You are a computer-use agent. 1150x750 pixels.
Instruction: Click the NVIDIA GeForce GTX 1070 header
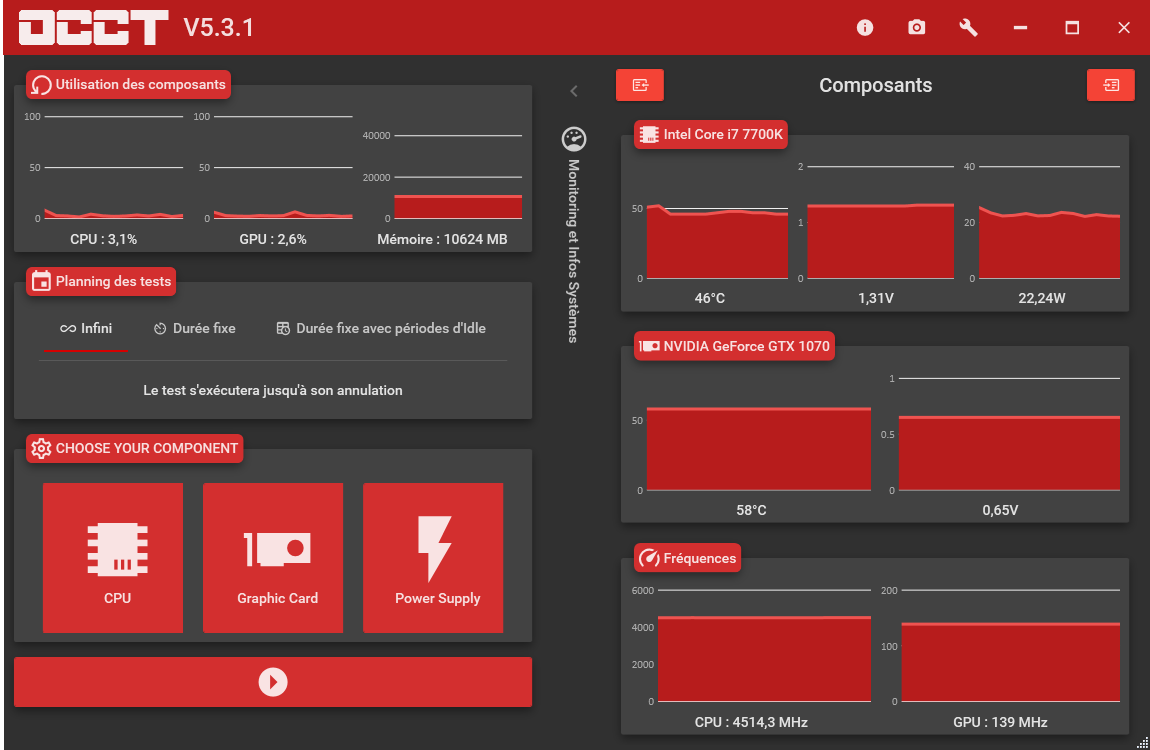(734, 346)
